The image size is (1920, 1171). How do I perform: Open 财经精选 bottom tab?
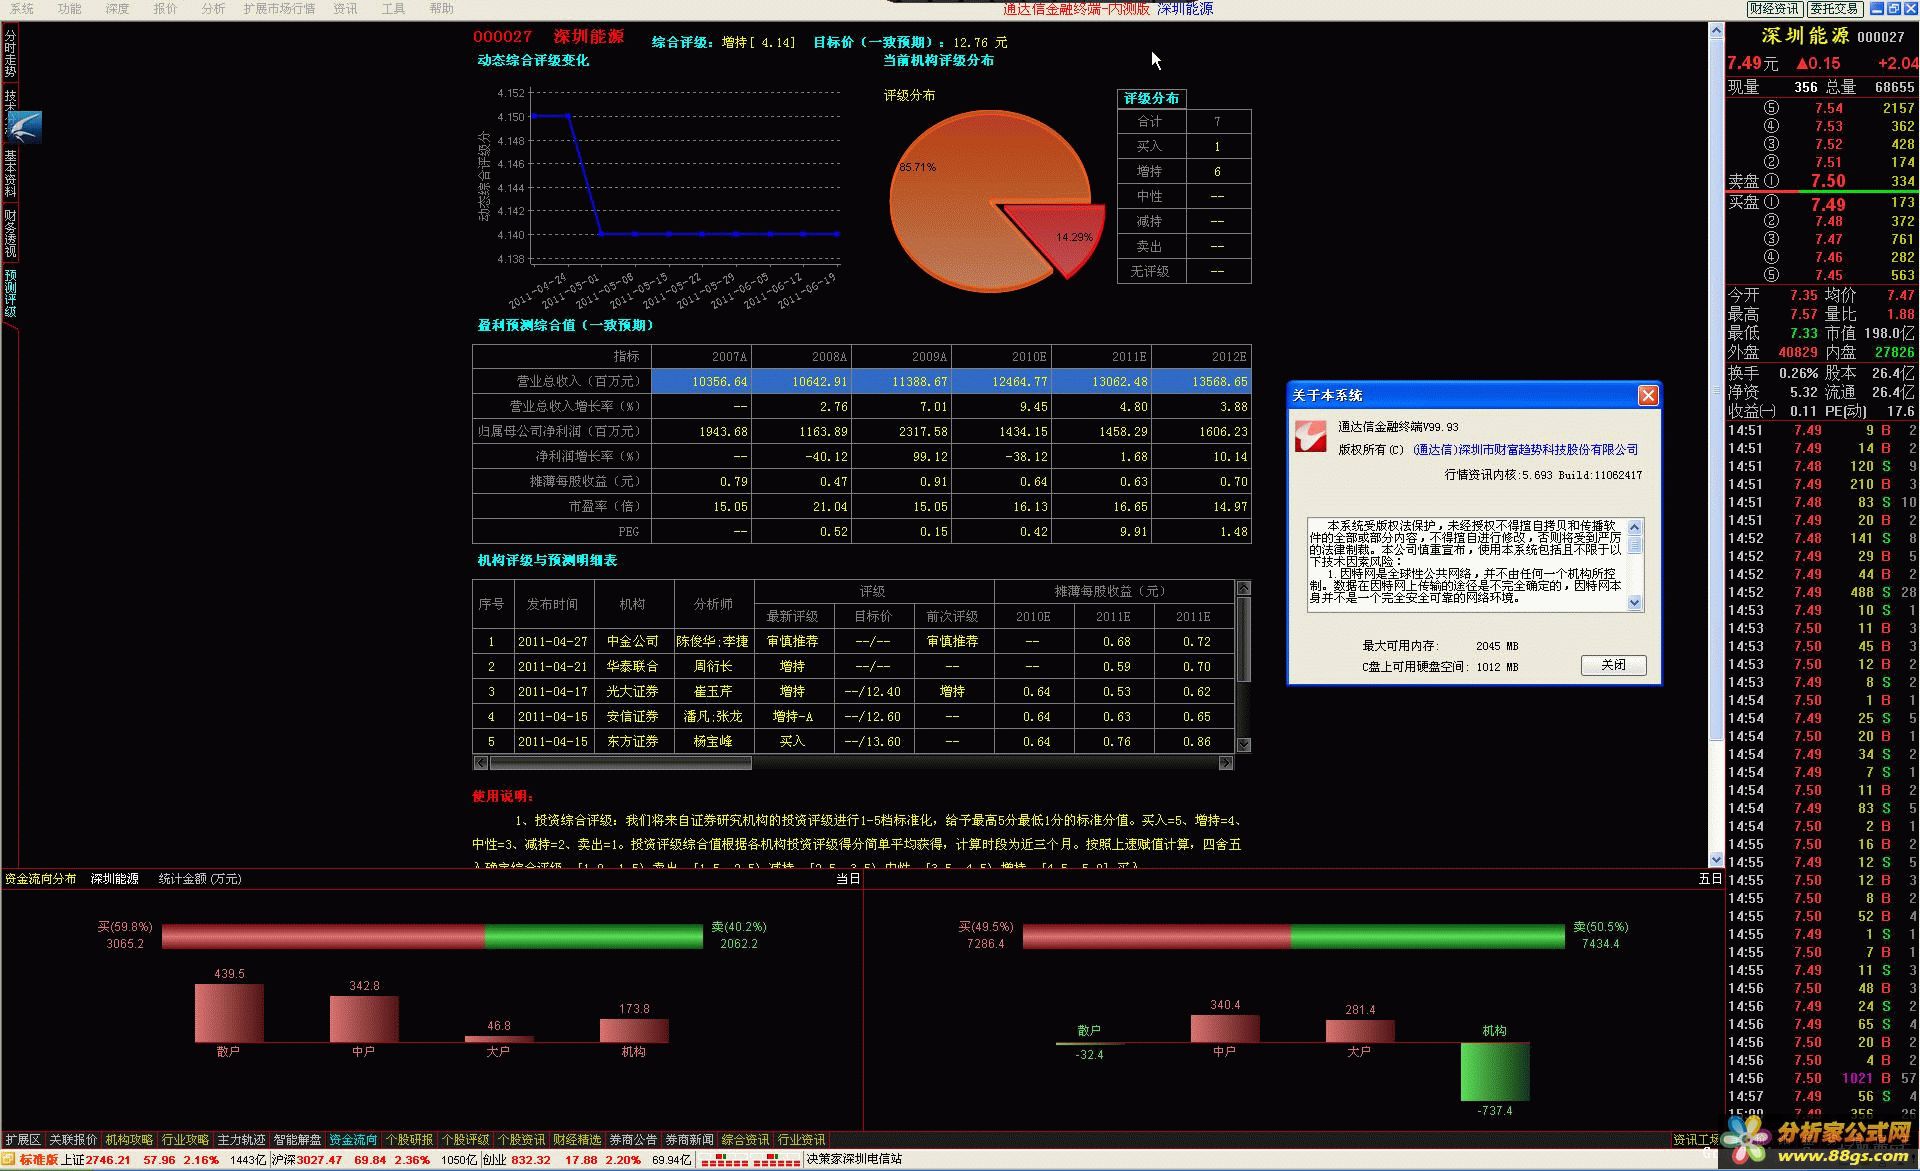coord(578,1140)
